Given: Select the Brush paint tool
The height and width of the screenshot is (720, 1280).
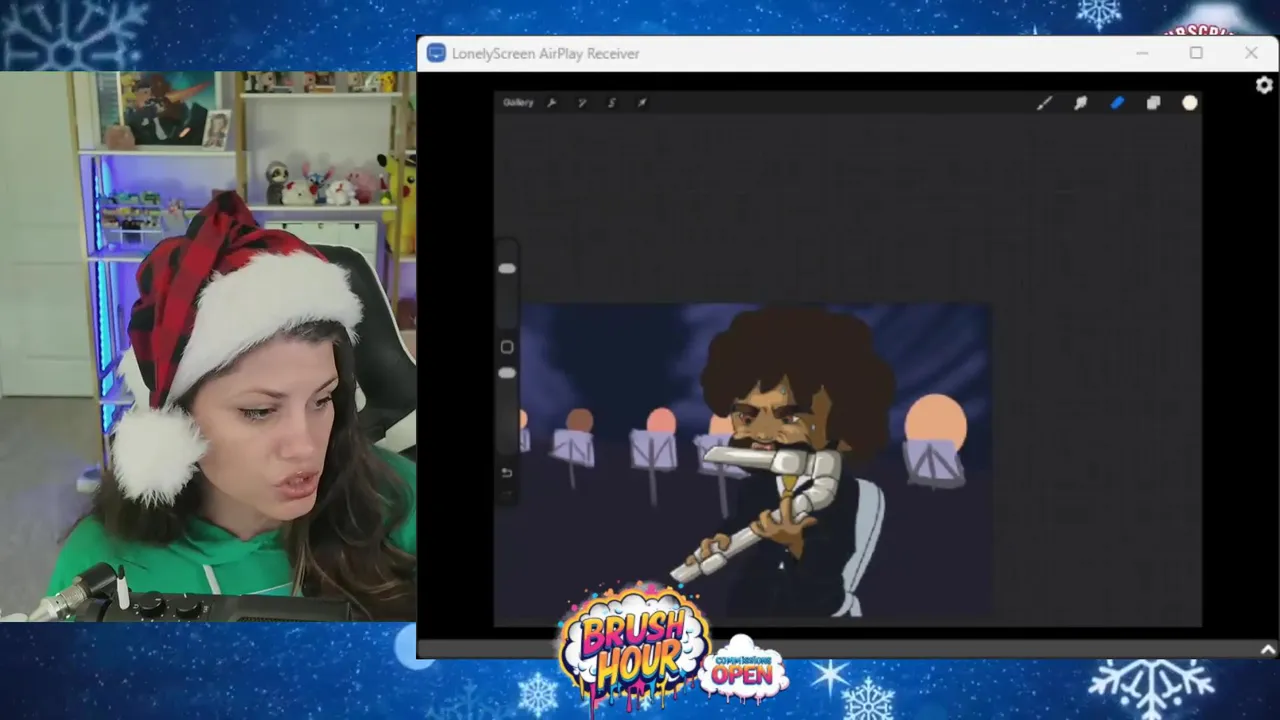Looking at the screenshot, I should coord(1044,103).
